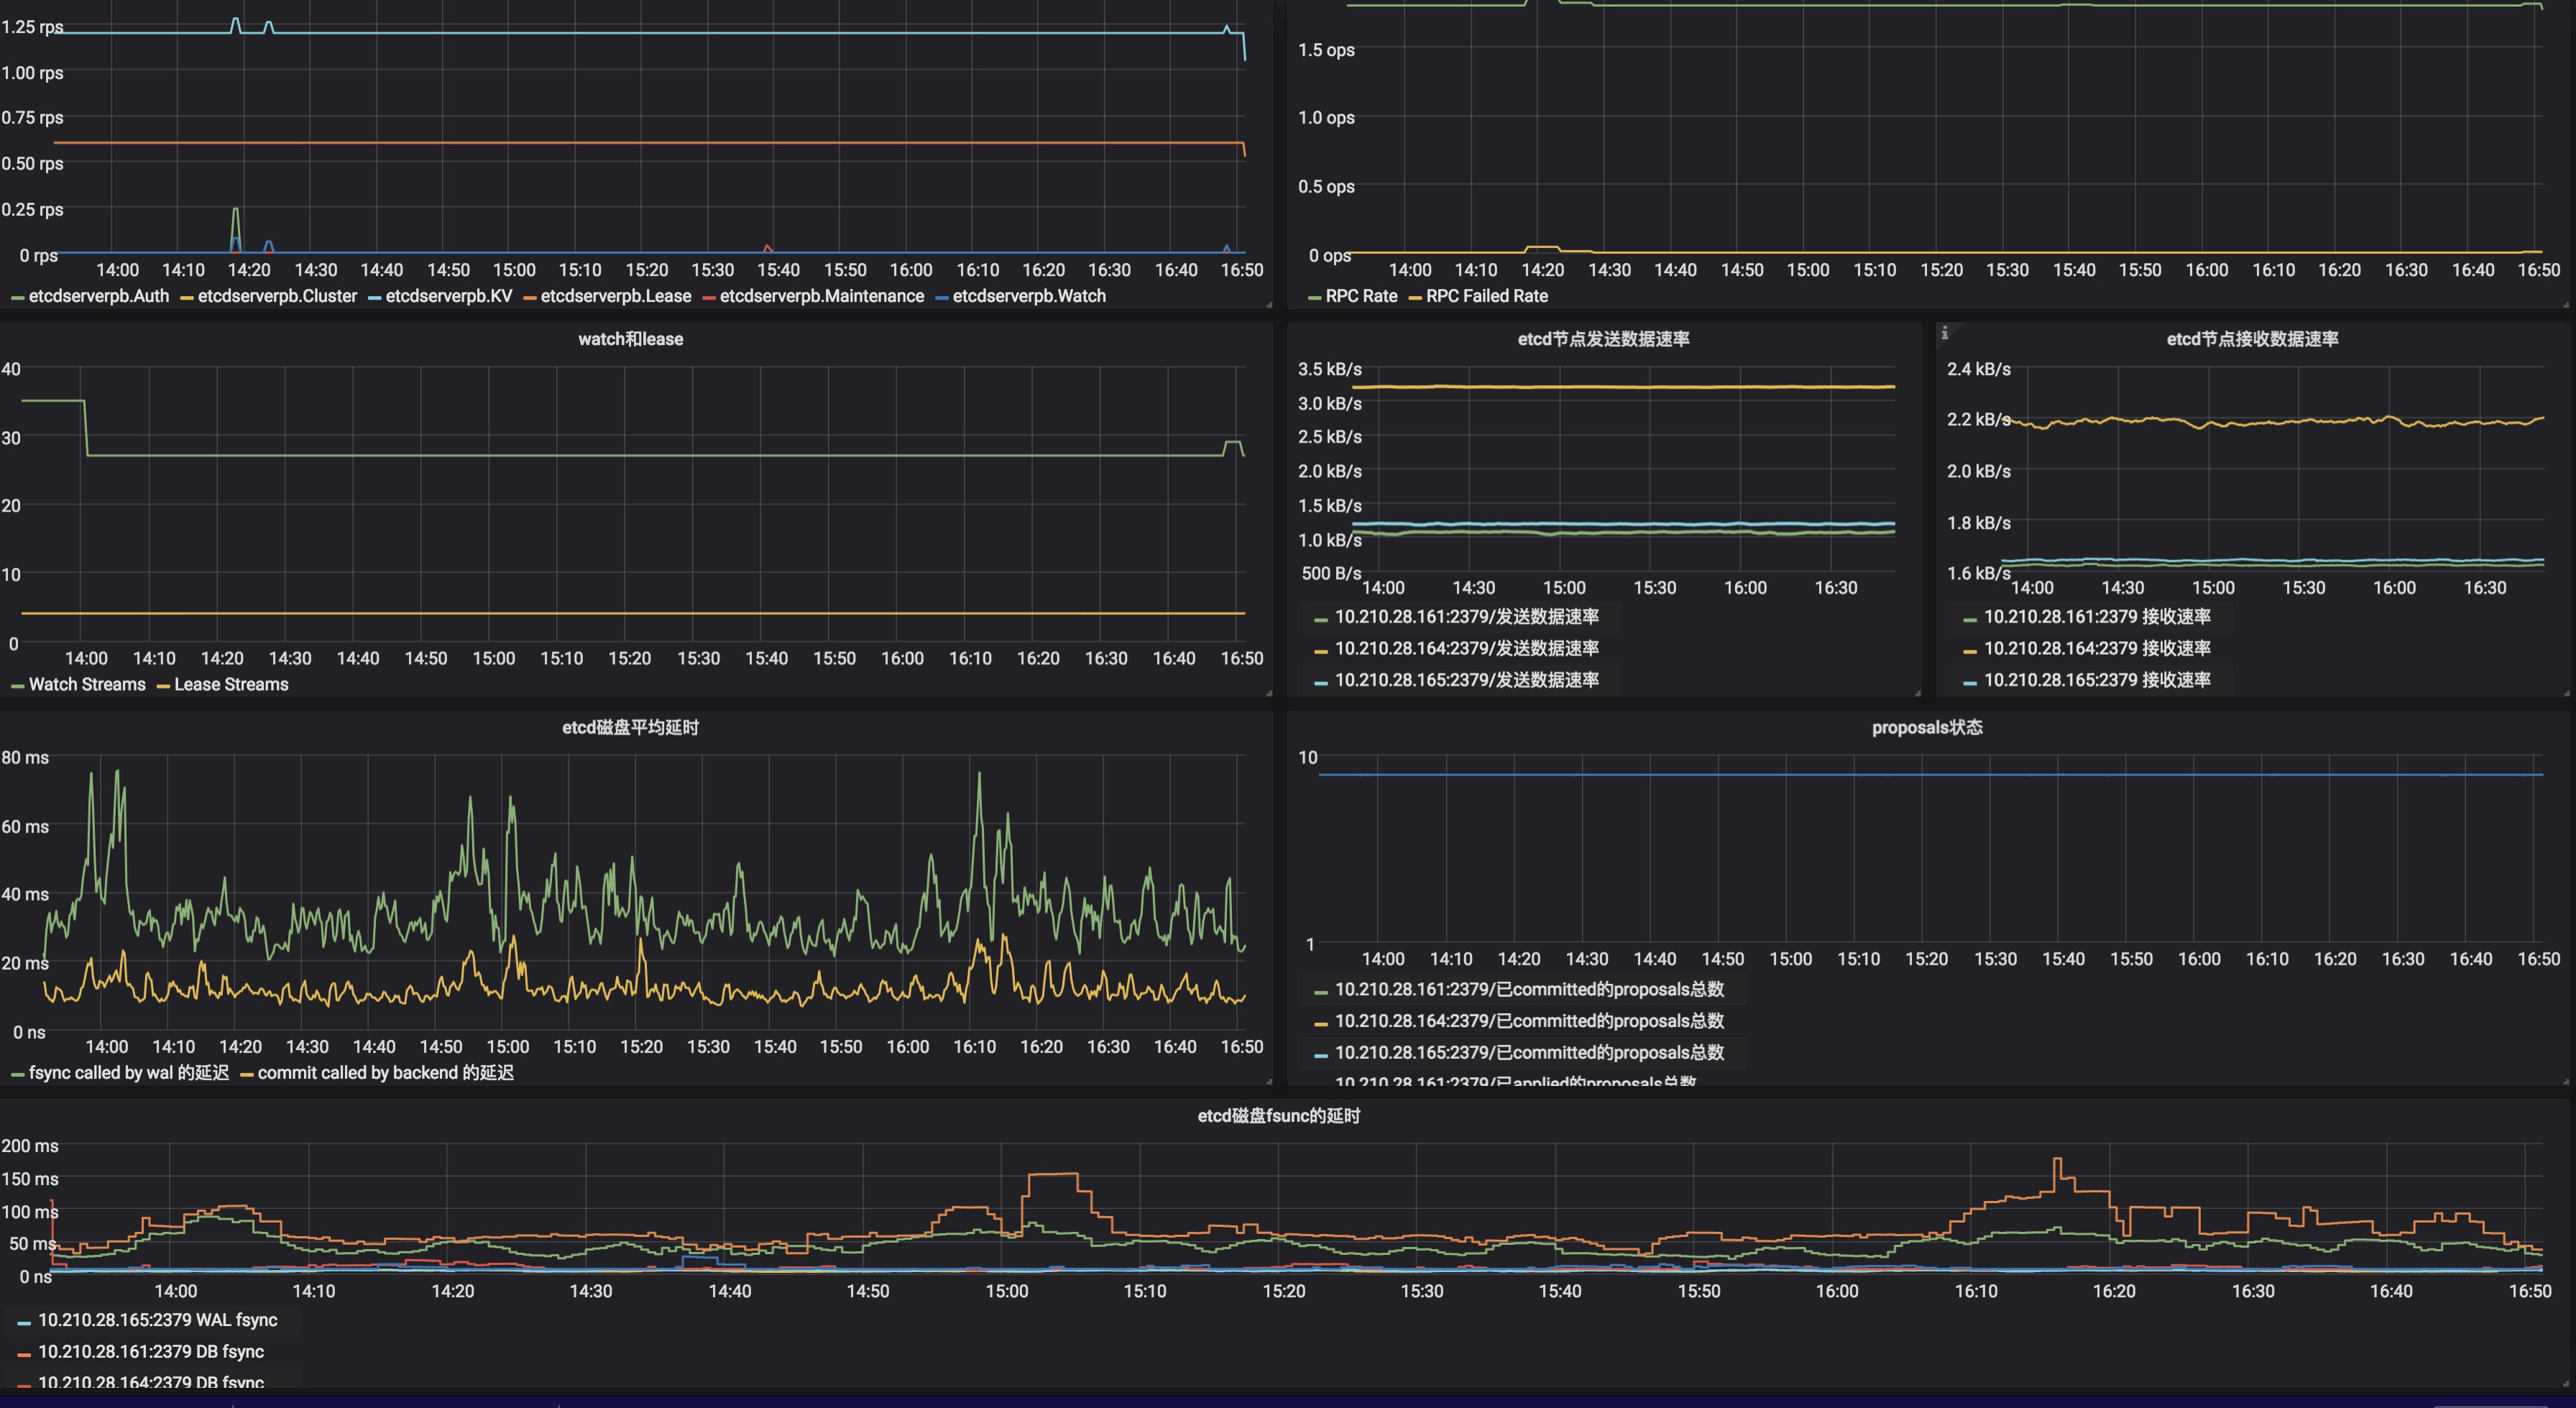Open the etcd磁盘平均延时 panel title menu

[x=630, y=727]
